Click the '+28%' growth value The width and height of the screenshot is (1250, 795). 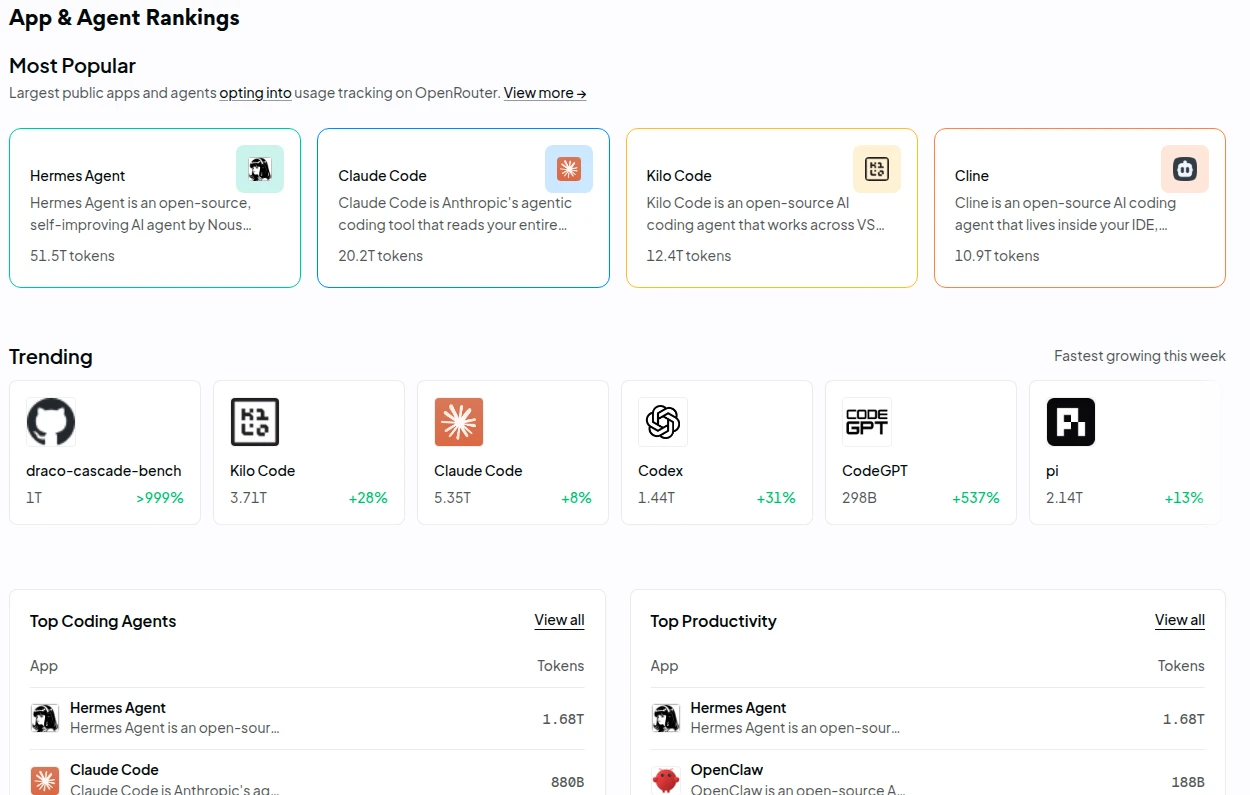click(368, 498)
